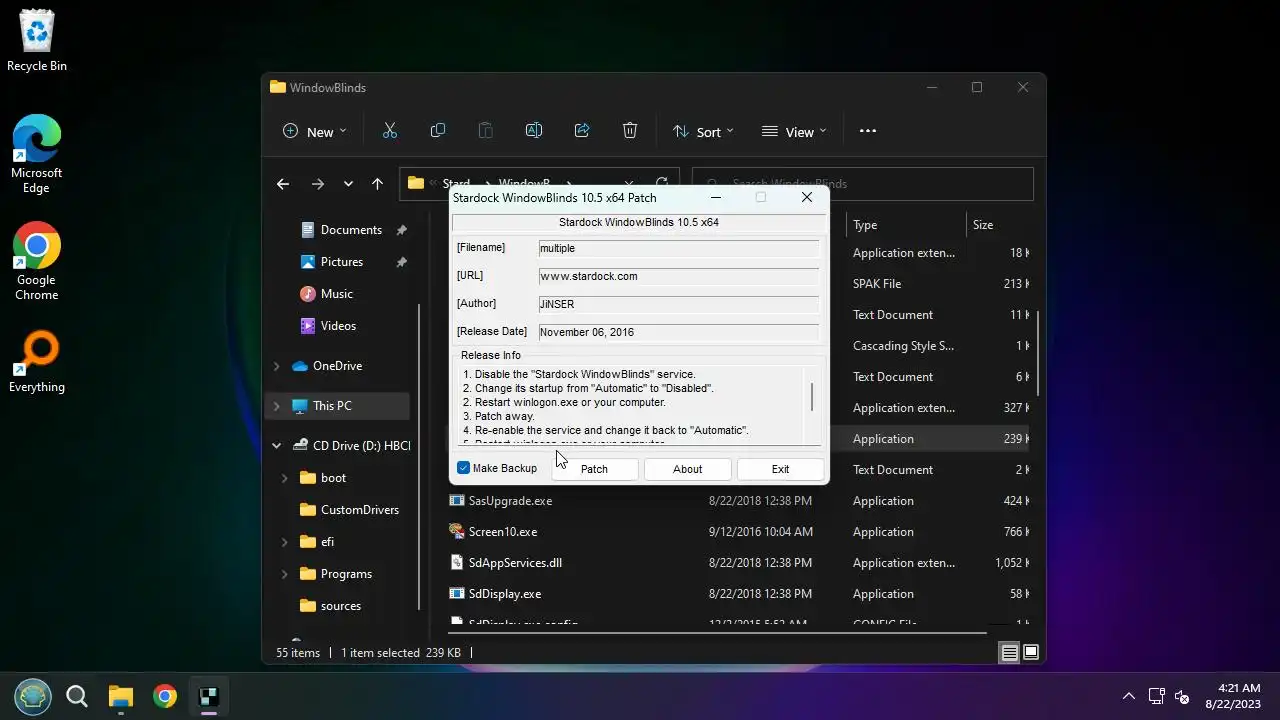Click the Size column header
This screenshot has height=720, width=1280.
pos(998,225)
